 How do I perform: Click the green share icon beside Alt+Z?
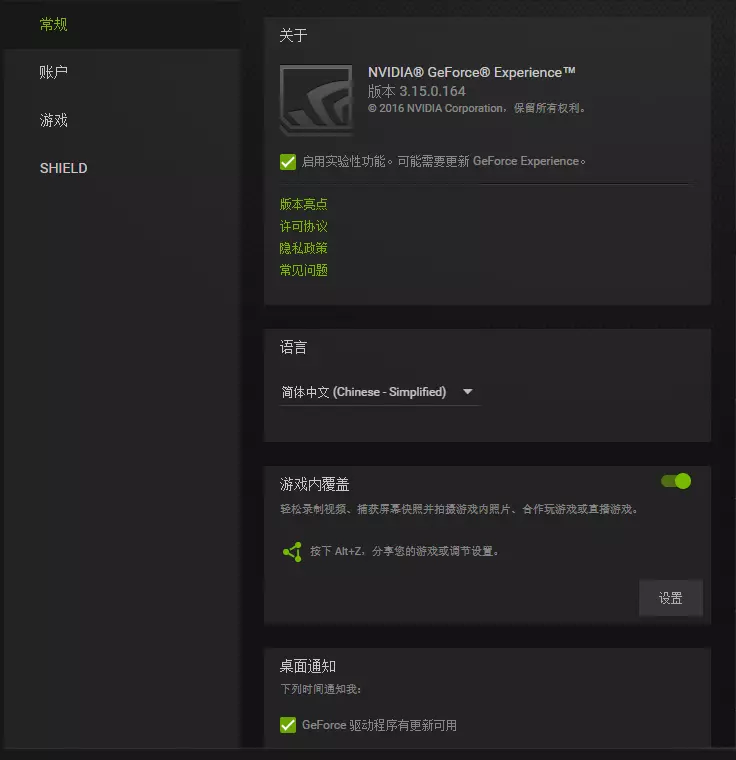pos(292,552)
